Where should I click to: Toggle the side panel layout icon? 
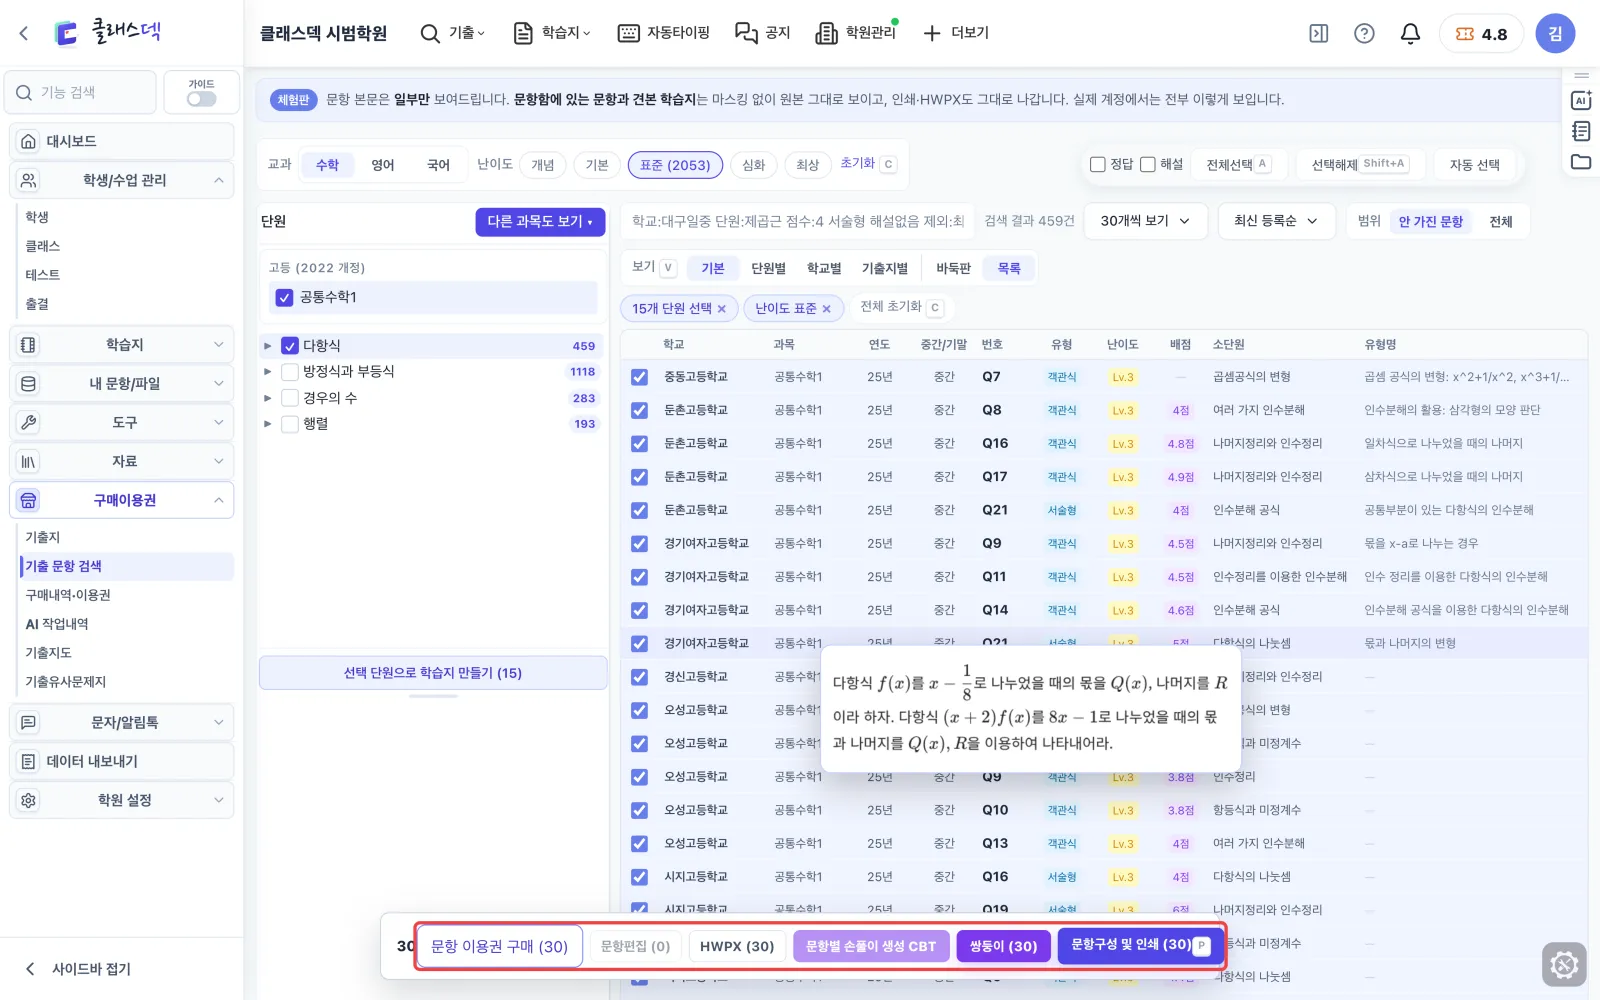1319,33
